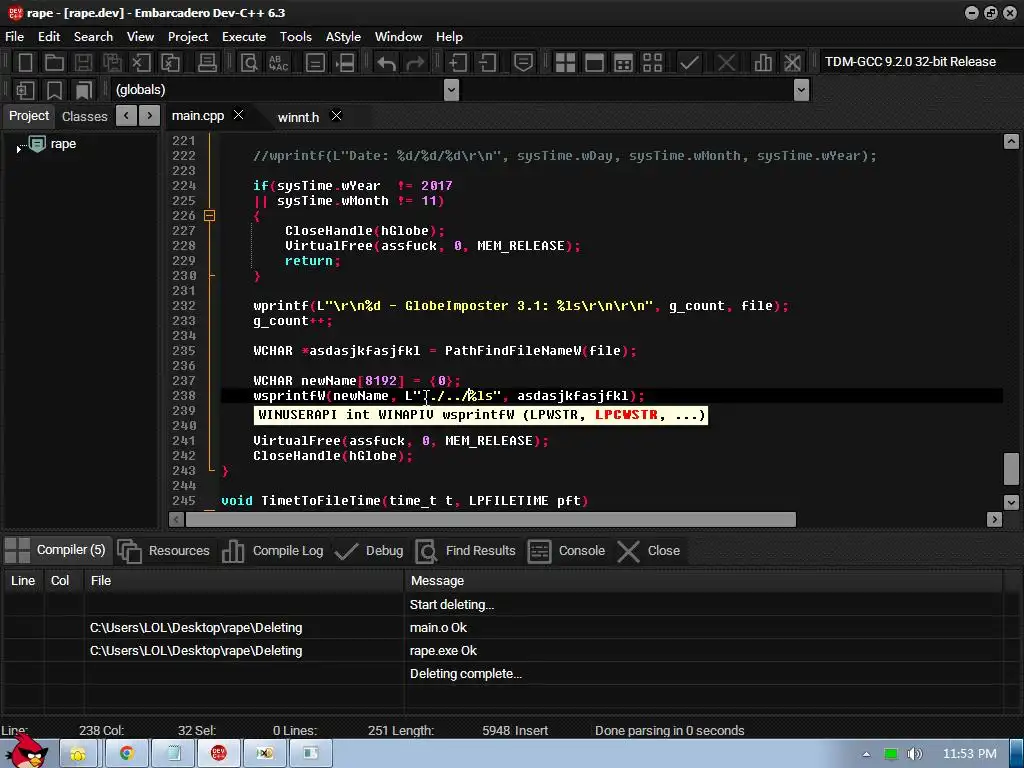This screenshot has width=1024, height=768.
Task: Open profile analysis bar chart icon
Action: (763, 63)
